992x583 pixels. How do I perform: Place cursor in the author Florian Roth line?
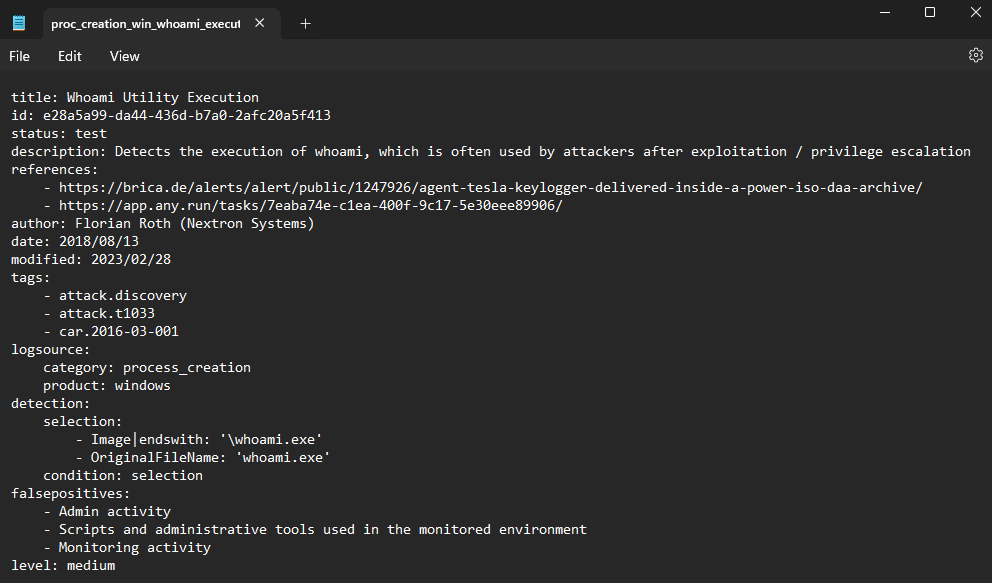(162, 224)
